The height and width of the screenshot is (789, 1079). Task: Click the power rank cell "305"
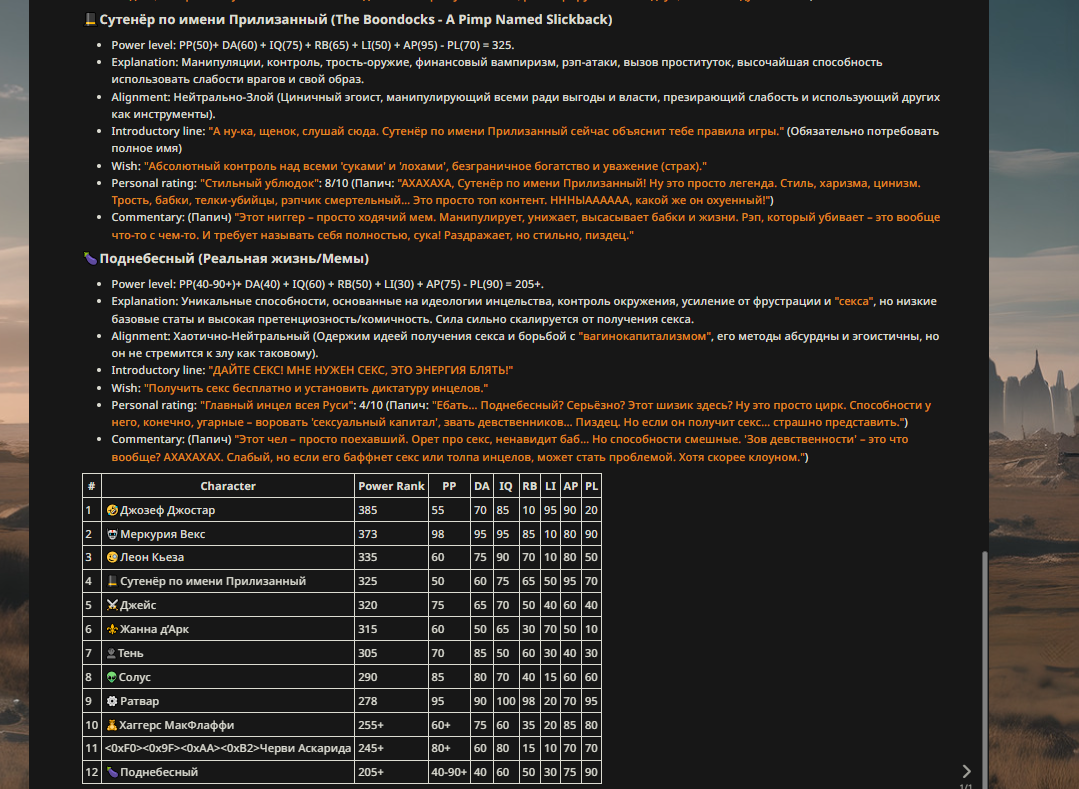click(x=391, y=653)
